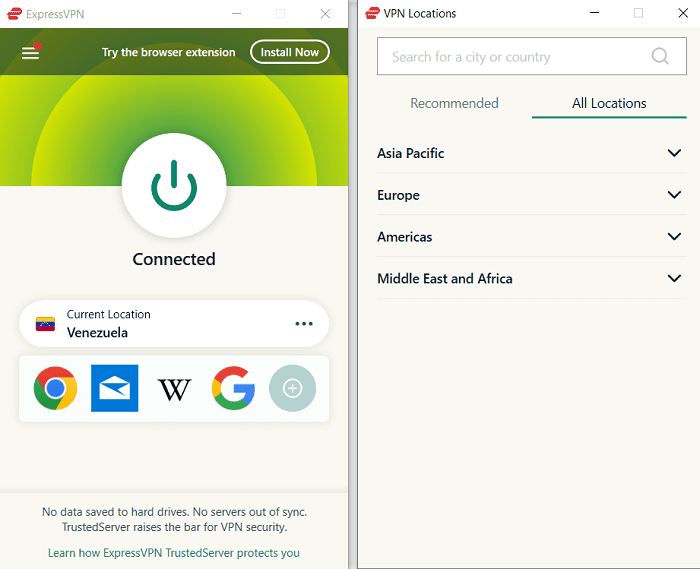The height and width of the screenshot is (569, 700).
Task: Open the Google shortcut icon
Action: tap(233, 388)
